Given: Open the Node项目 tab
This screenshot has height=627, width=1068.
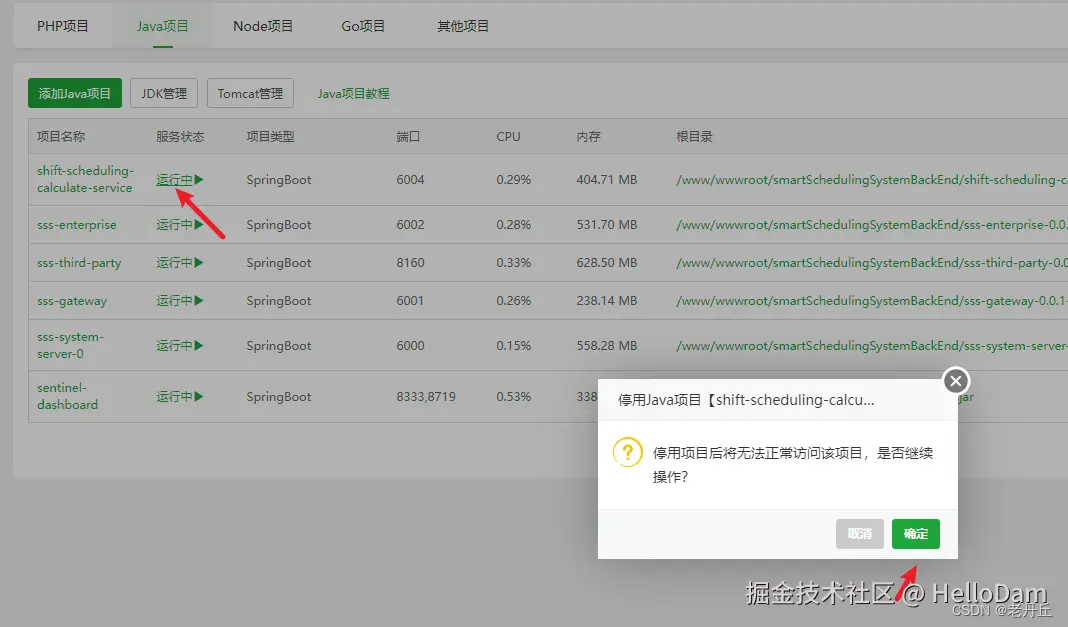Looking at the screenshot, I should click(262, 27).
